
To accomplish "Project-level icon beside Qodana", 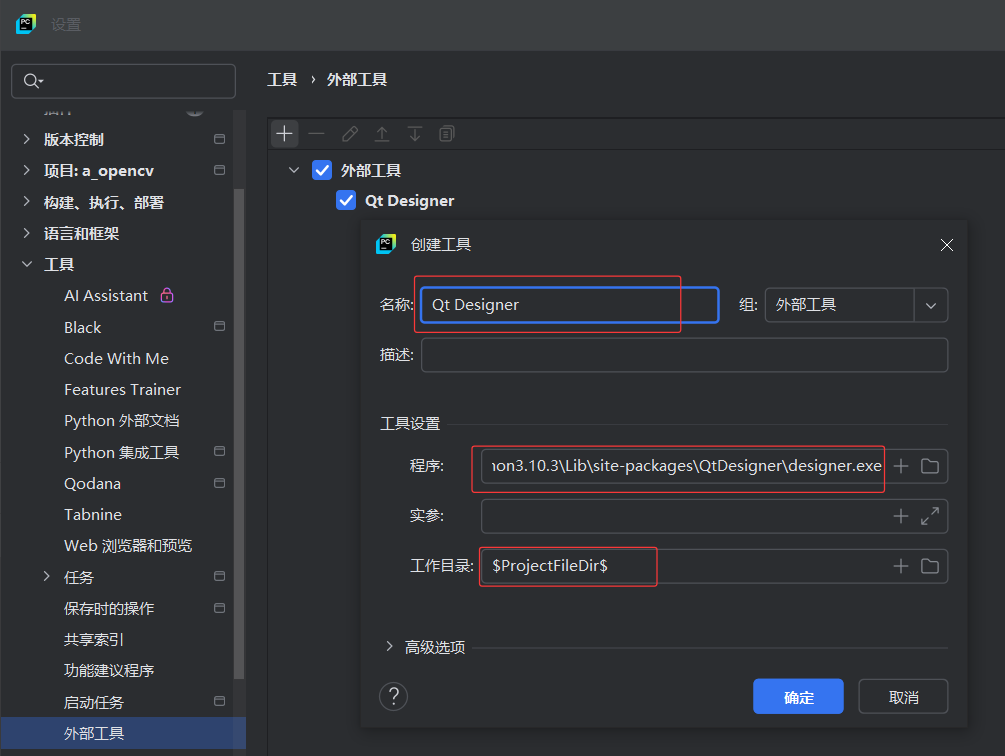I will click(219, 483).
